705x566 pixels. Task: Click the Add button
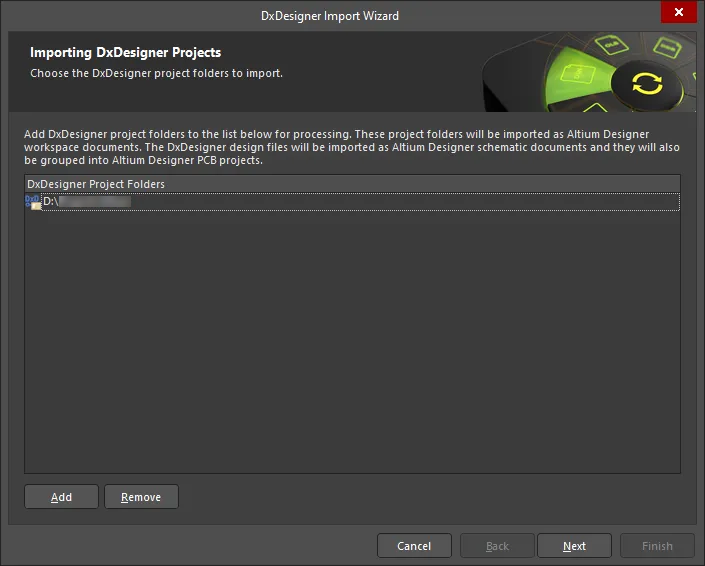(x=61, y=497)
